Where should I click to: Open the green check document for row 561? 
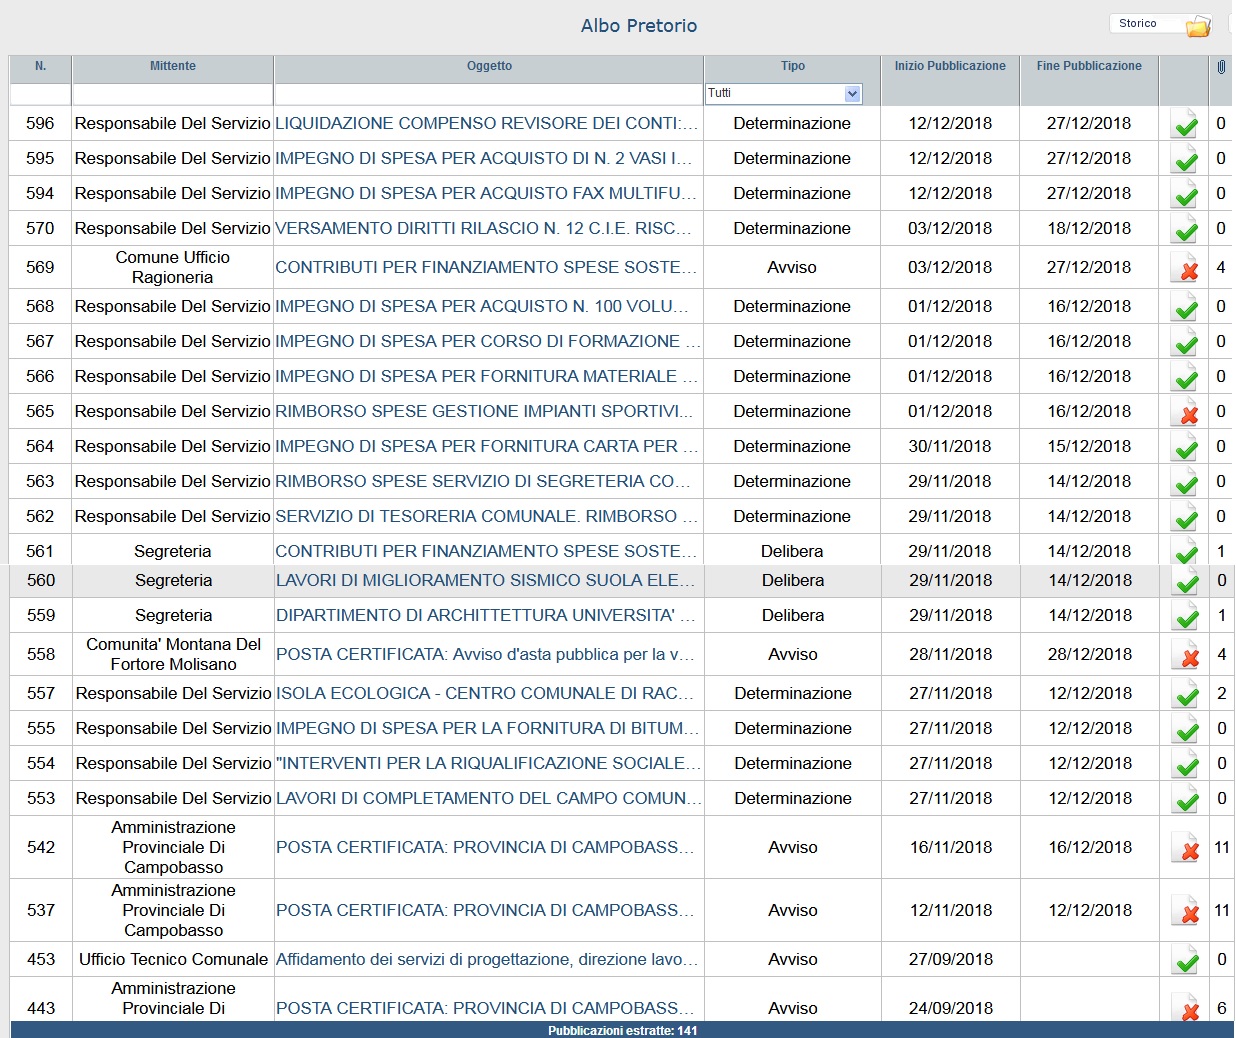point(1185,550)
